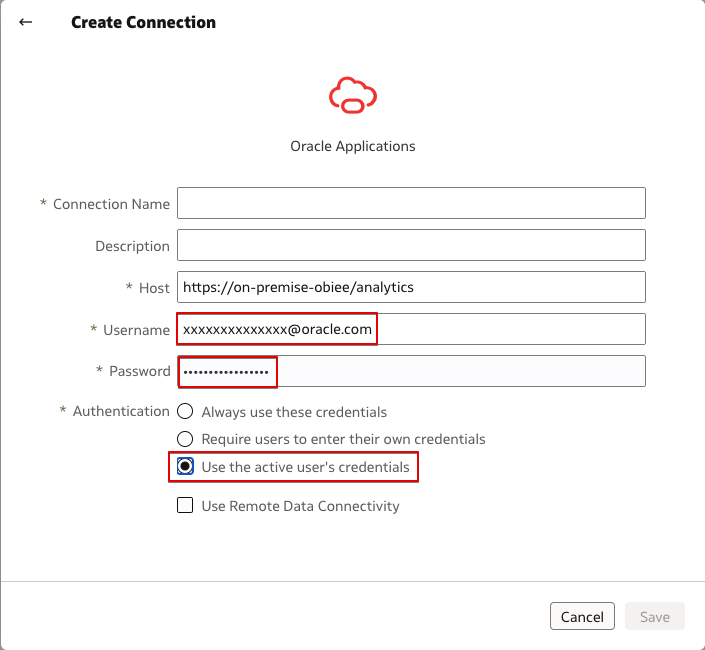Click the Save button
This screenshot has width=705, height=650.
(x=654, y=617)
